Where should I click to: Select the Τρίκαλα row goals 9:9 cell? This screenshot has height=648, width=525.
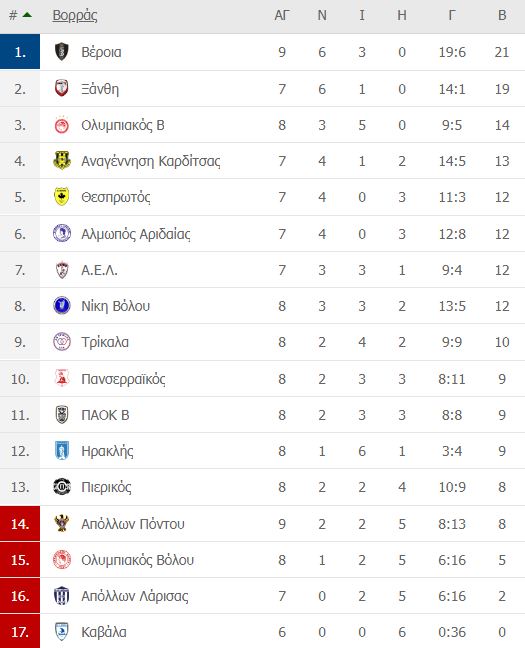pyautogui.click(x=452, y=342)
